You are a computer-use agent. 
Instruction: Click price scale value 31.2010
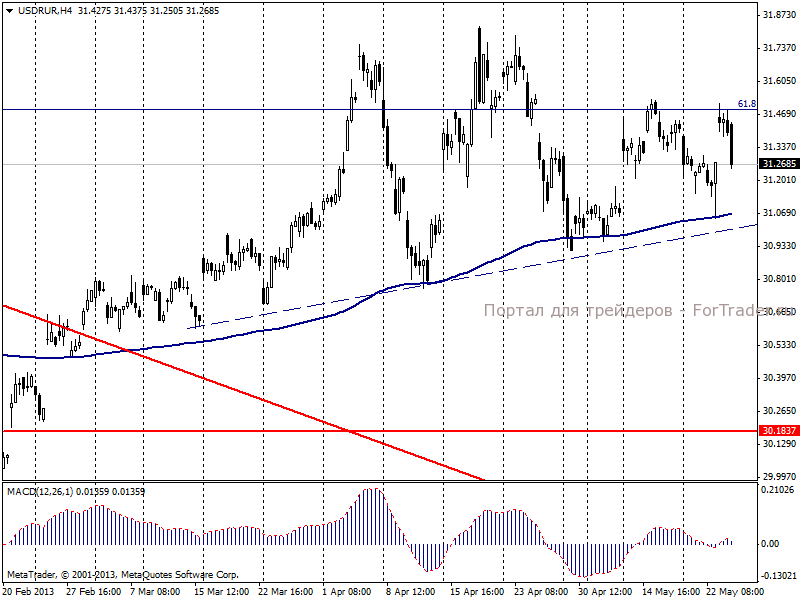[779, 180]
